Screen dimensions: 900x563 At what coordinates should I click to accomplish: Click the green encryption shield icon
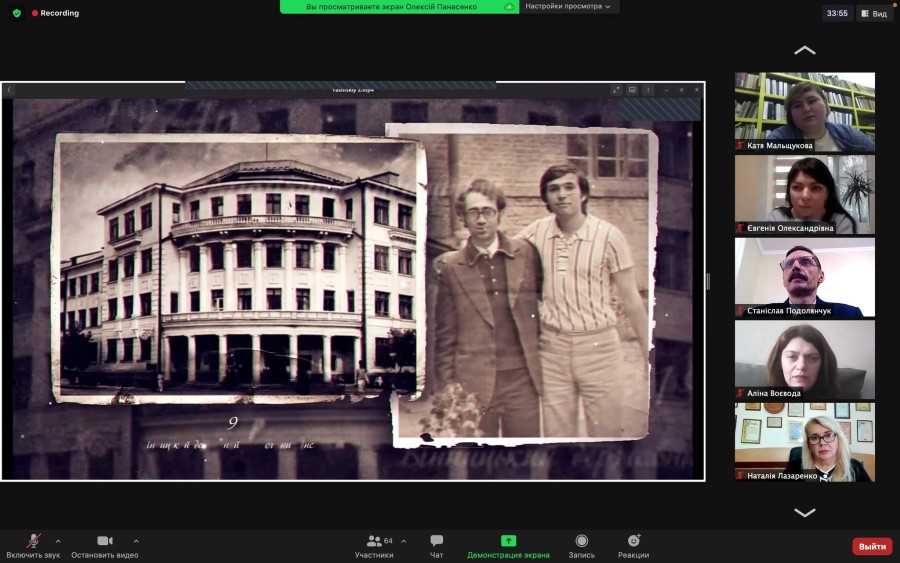[x=17, y=13]
